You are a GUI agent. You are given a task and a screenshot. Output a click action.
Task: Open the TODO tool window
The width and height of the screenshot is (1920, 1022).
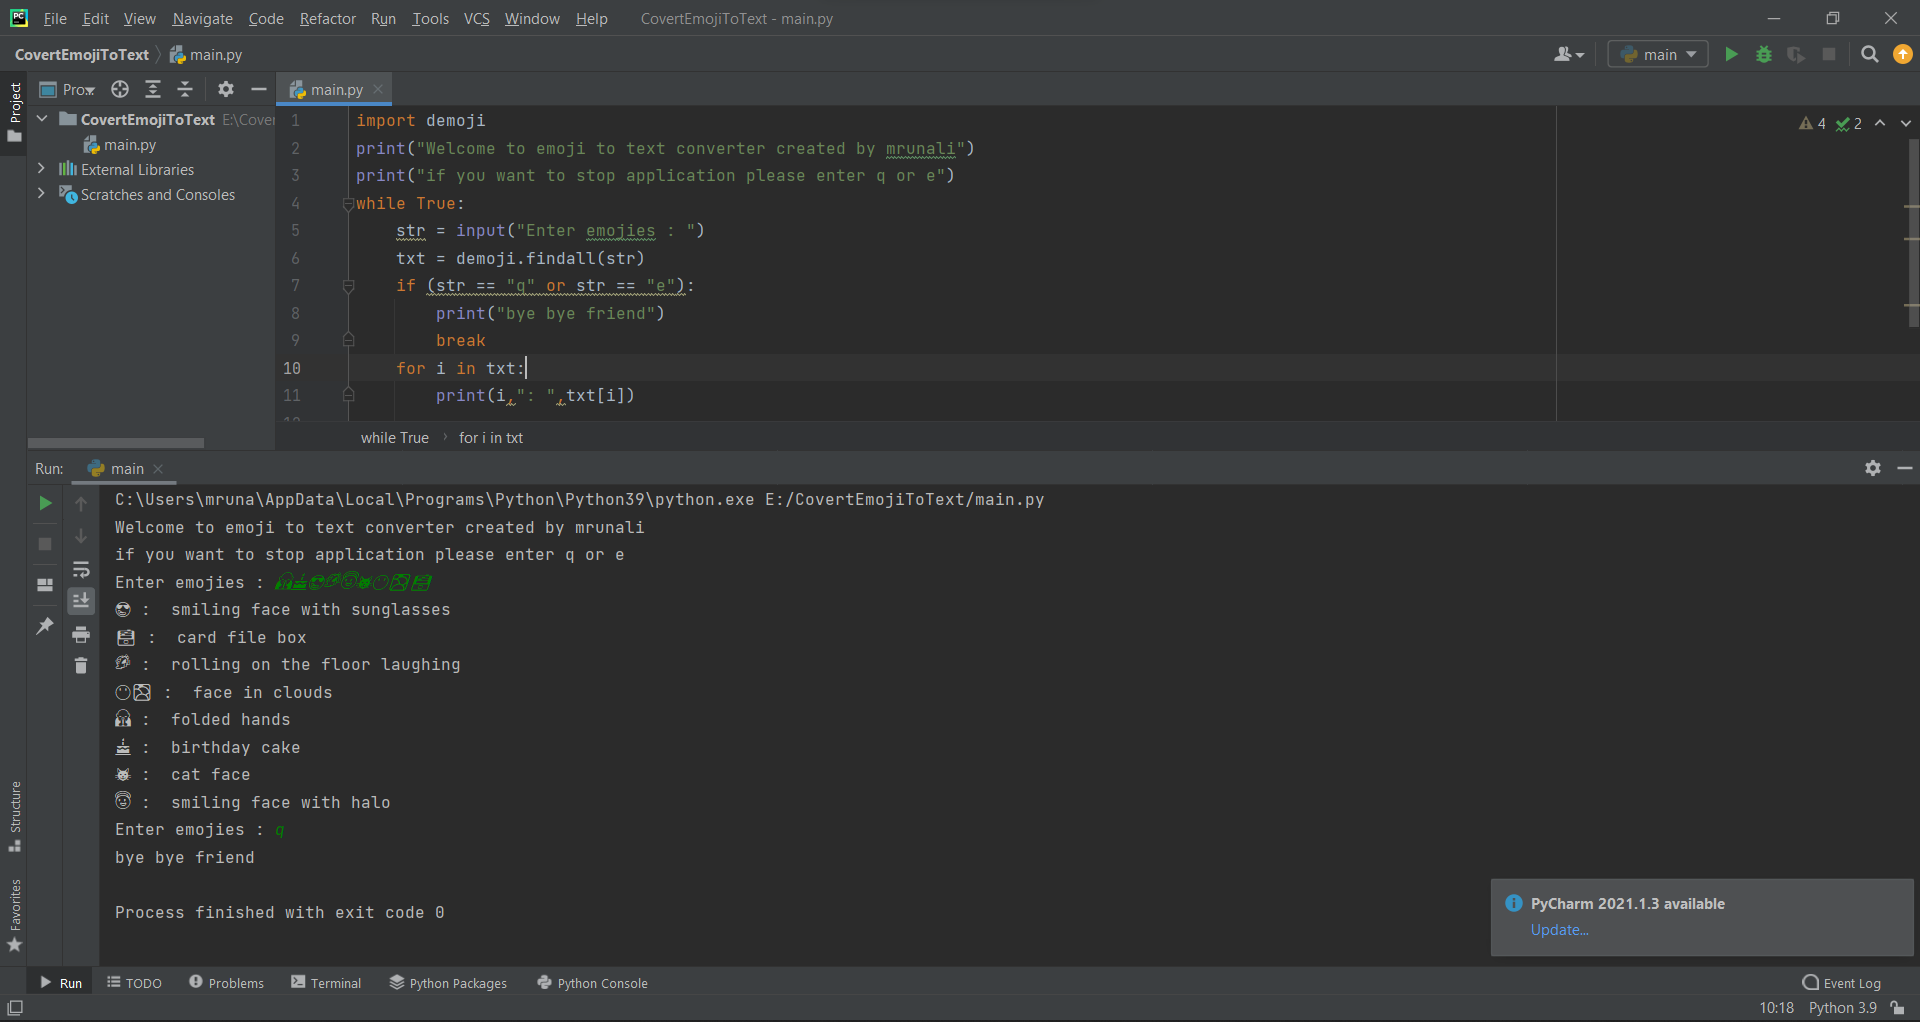[x=134, y=983]
